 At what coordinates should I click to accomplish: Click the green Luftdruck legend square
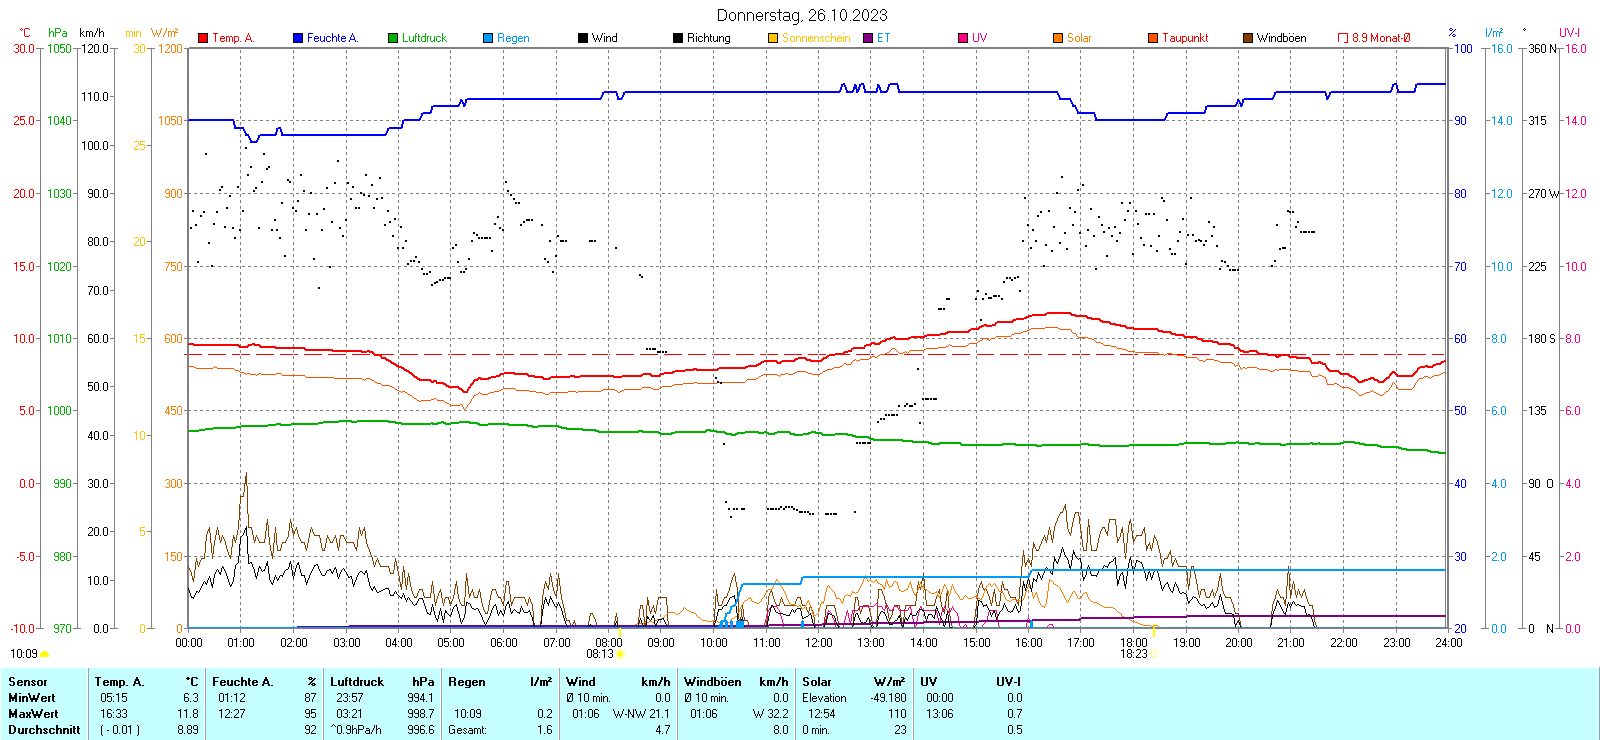pyautogui.click(x=393, y=38)
